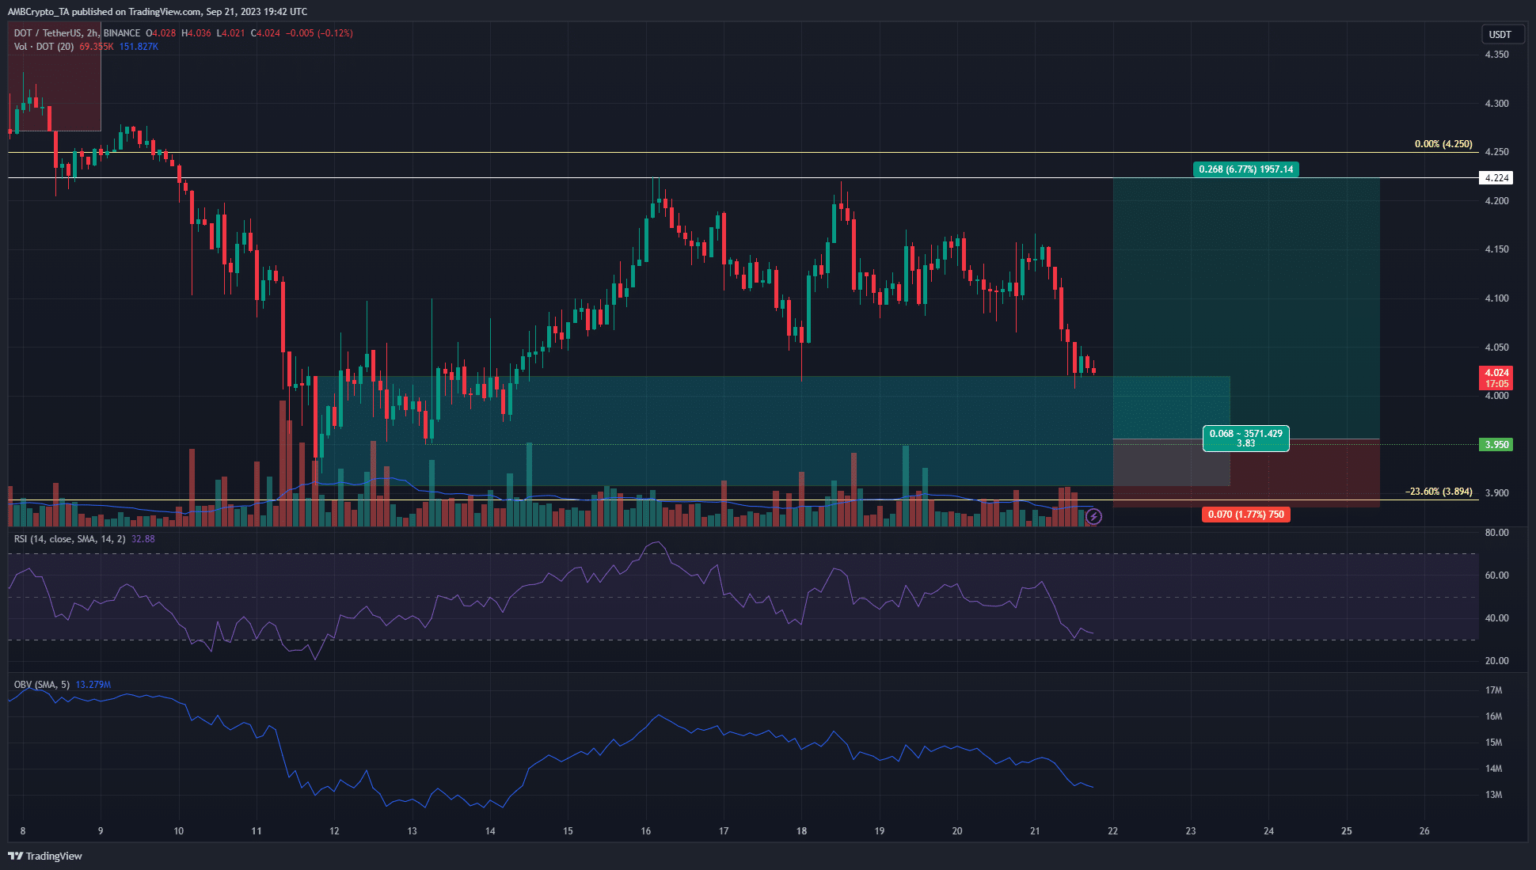Viewport: 1536px width, 870px height.
Task: Click the white 4.224 price axis label
Action: [x=1496, y=178]
